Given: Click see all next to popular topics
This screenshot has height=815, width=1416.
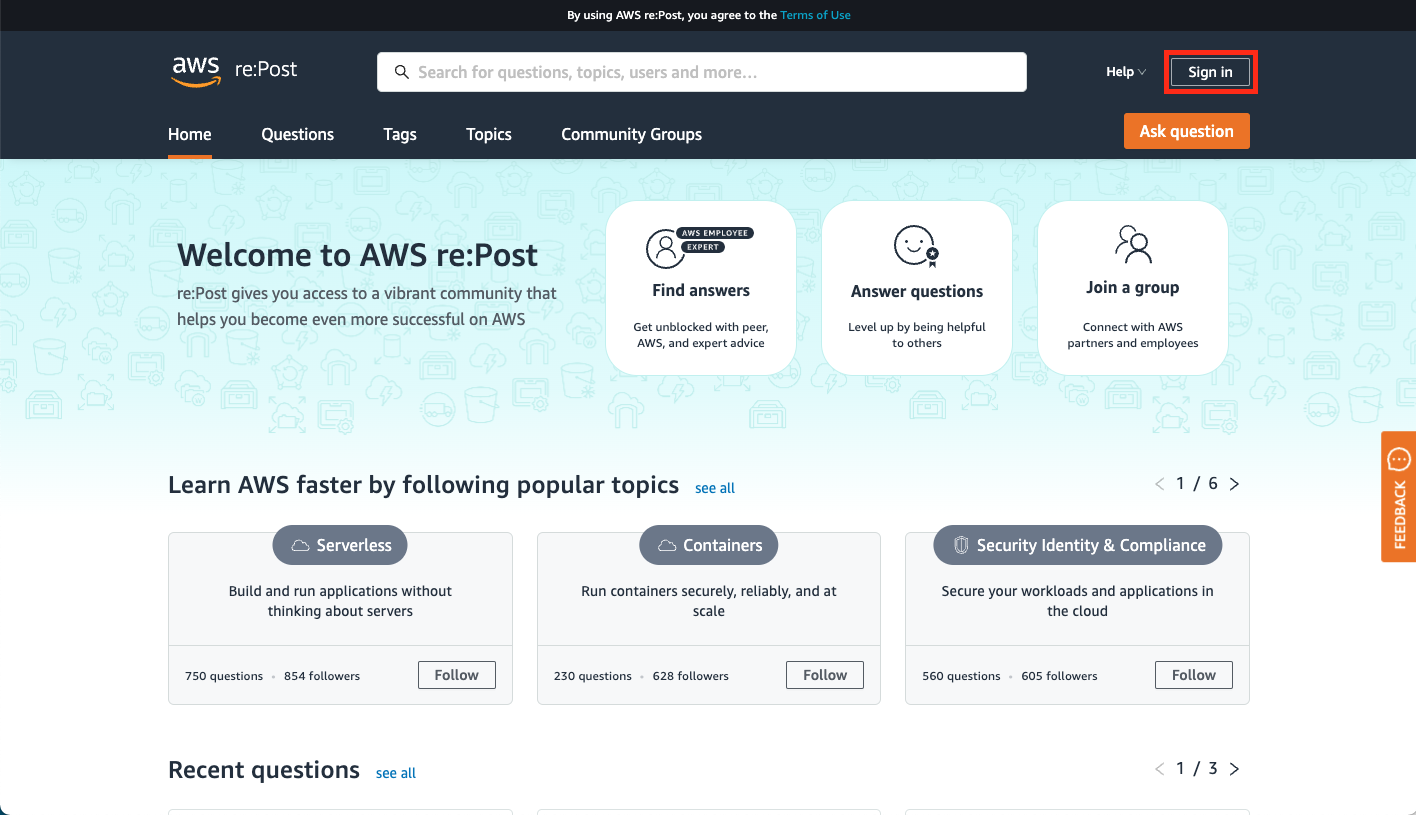Looking at the screenshot, I should coord(715,488).
